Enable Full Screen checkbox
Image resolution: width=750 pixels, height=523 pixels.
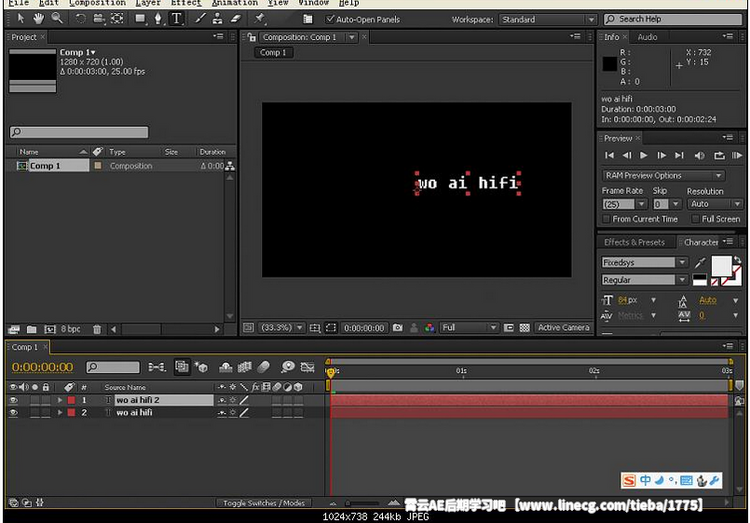point(695,219)
